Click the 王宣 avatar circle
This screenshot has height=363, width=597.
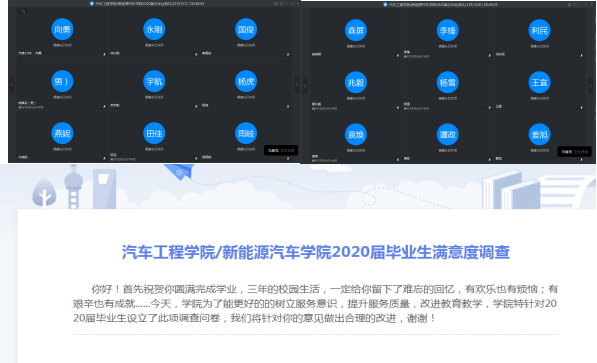[540, 82]
